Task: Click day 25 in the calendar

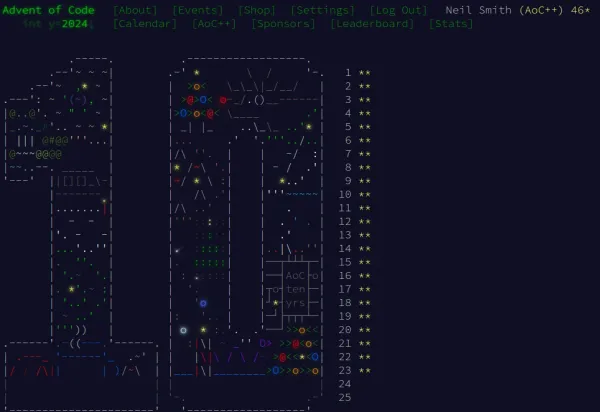Action: click(x=345, y=397)
